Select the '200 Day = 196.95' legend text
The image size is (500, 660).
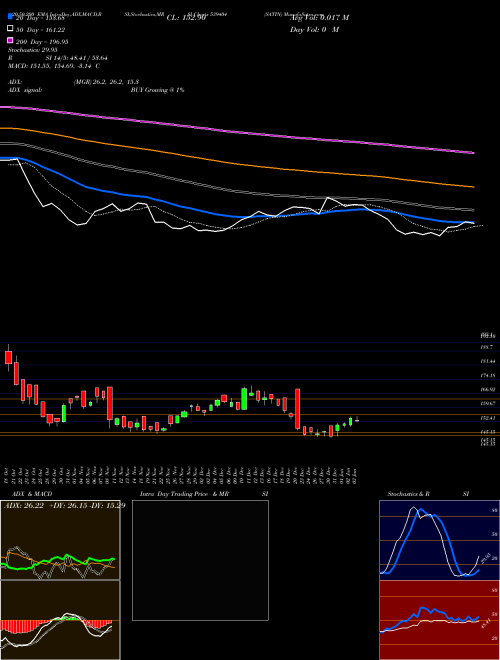point(42,42)
